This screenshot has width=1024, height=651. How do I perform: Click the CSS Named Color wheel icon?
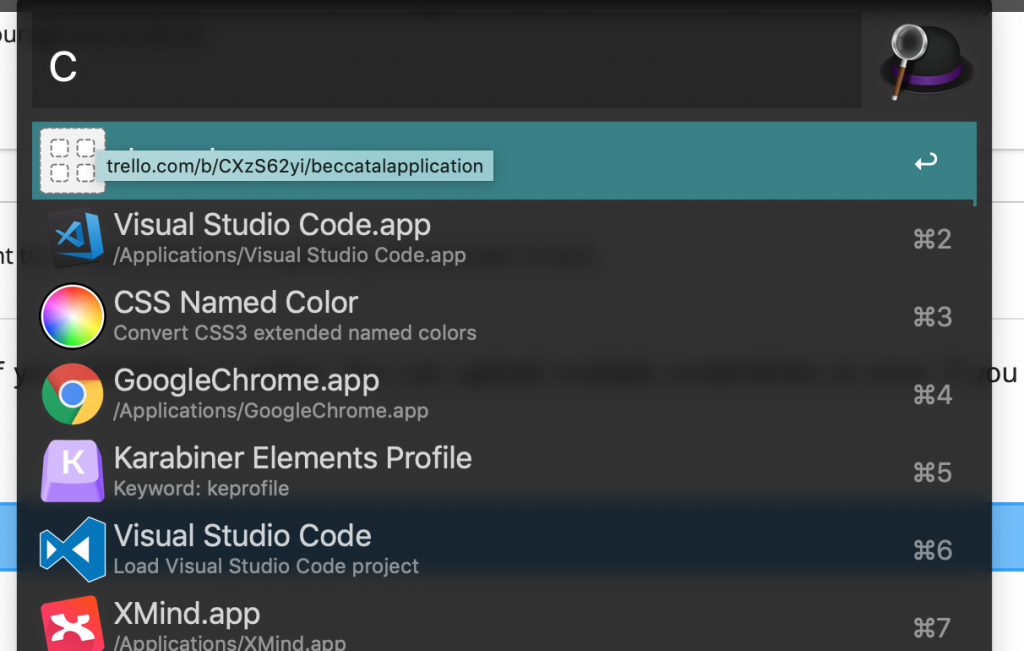click(x=72, y=317)
